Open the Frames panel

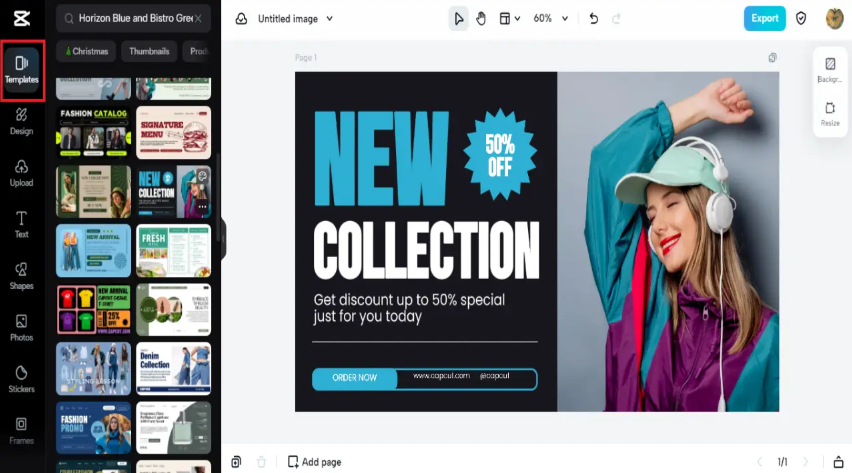22,431
